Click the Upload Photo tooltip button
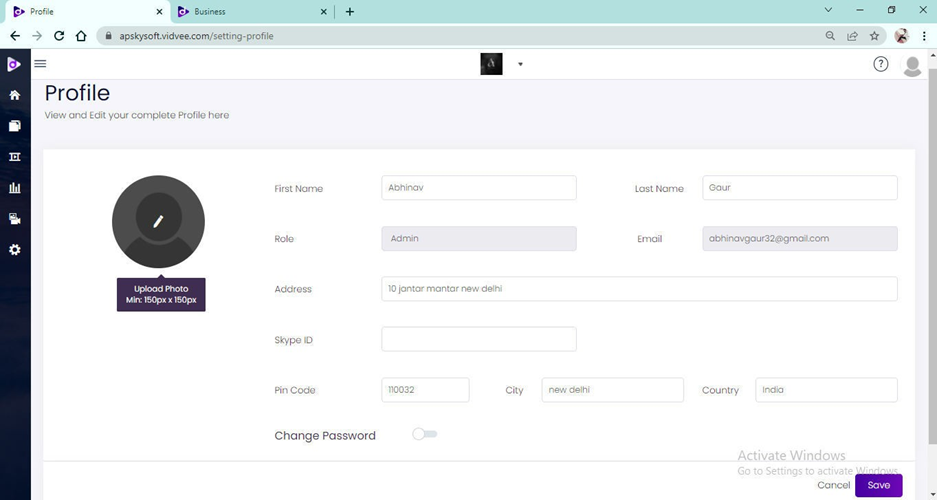Viewport: 937px width, 500px height. [161, 295]
